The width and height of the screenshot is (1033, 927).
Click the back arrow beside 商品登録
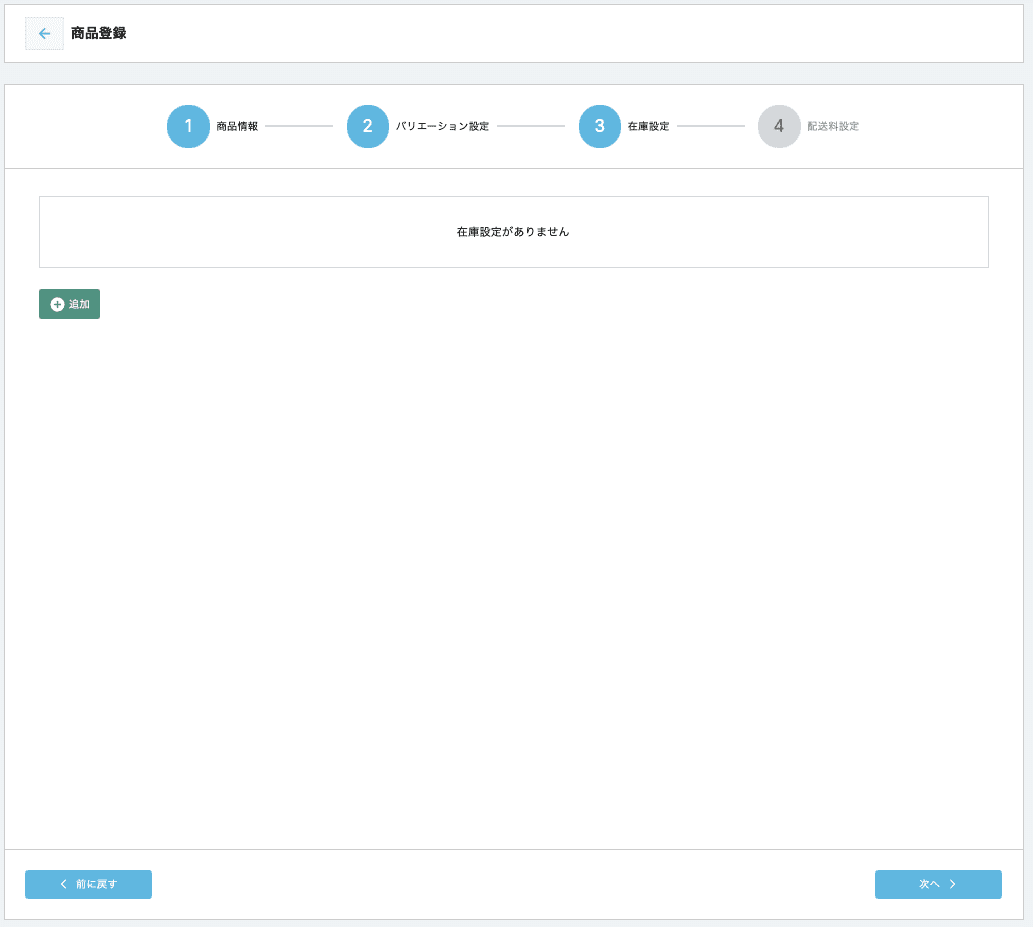tap(44, 34)
